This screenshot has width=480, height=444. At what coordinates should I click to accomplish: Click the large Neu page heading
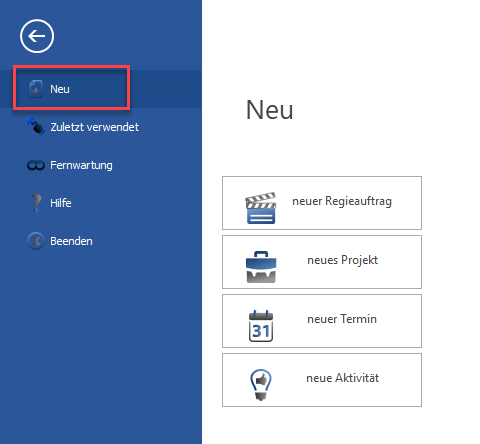[x=270, y=110]
